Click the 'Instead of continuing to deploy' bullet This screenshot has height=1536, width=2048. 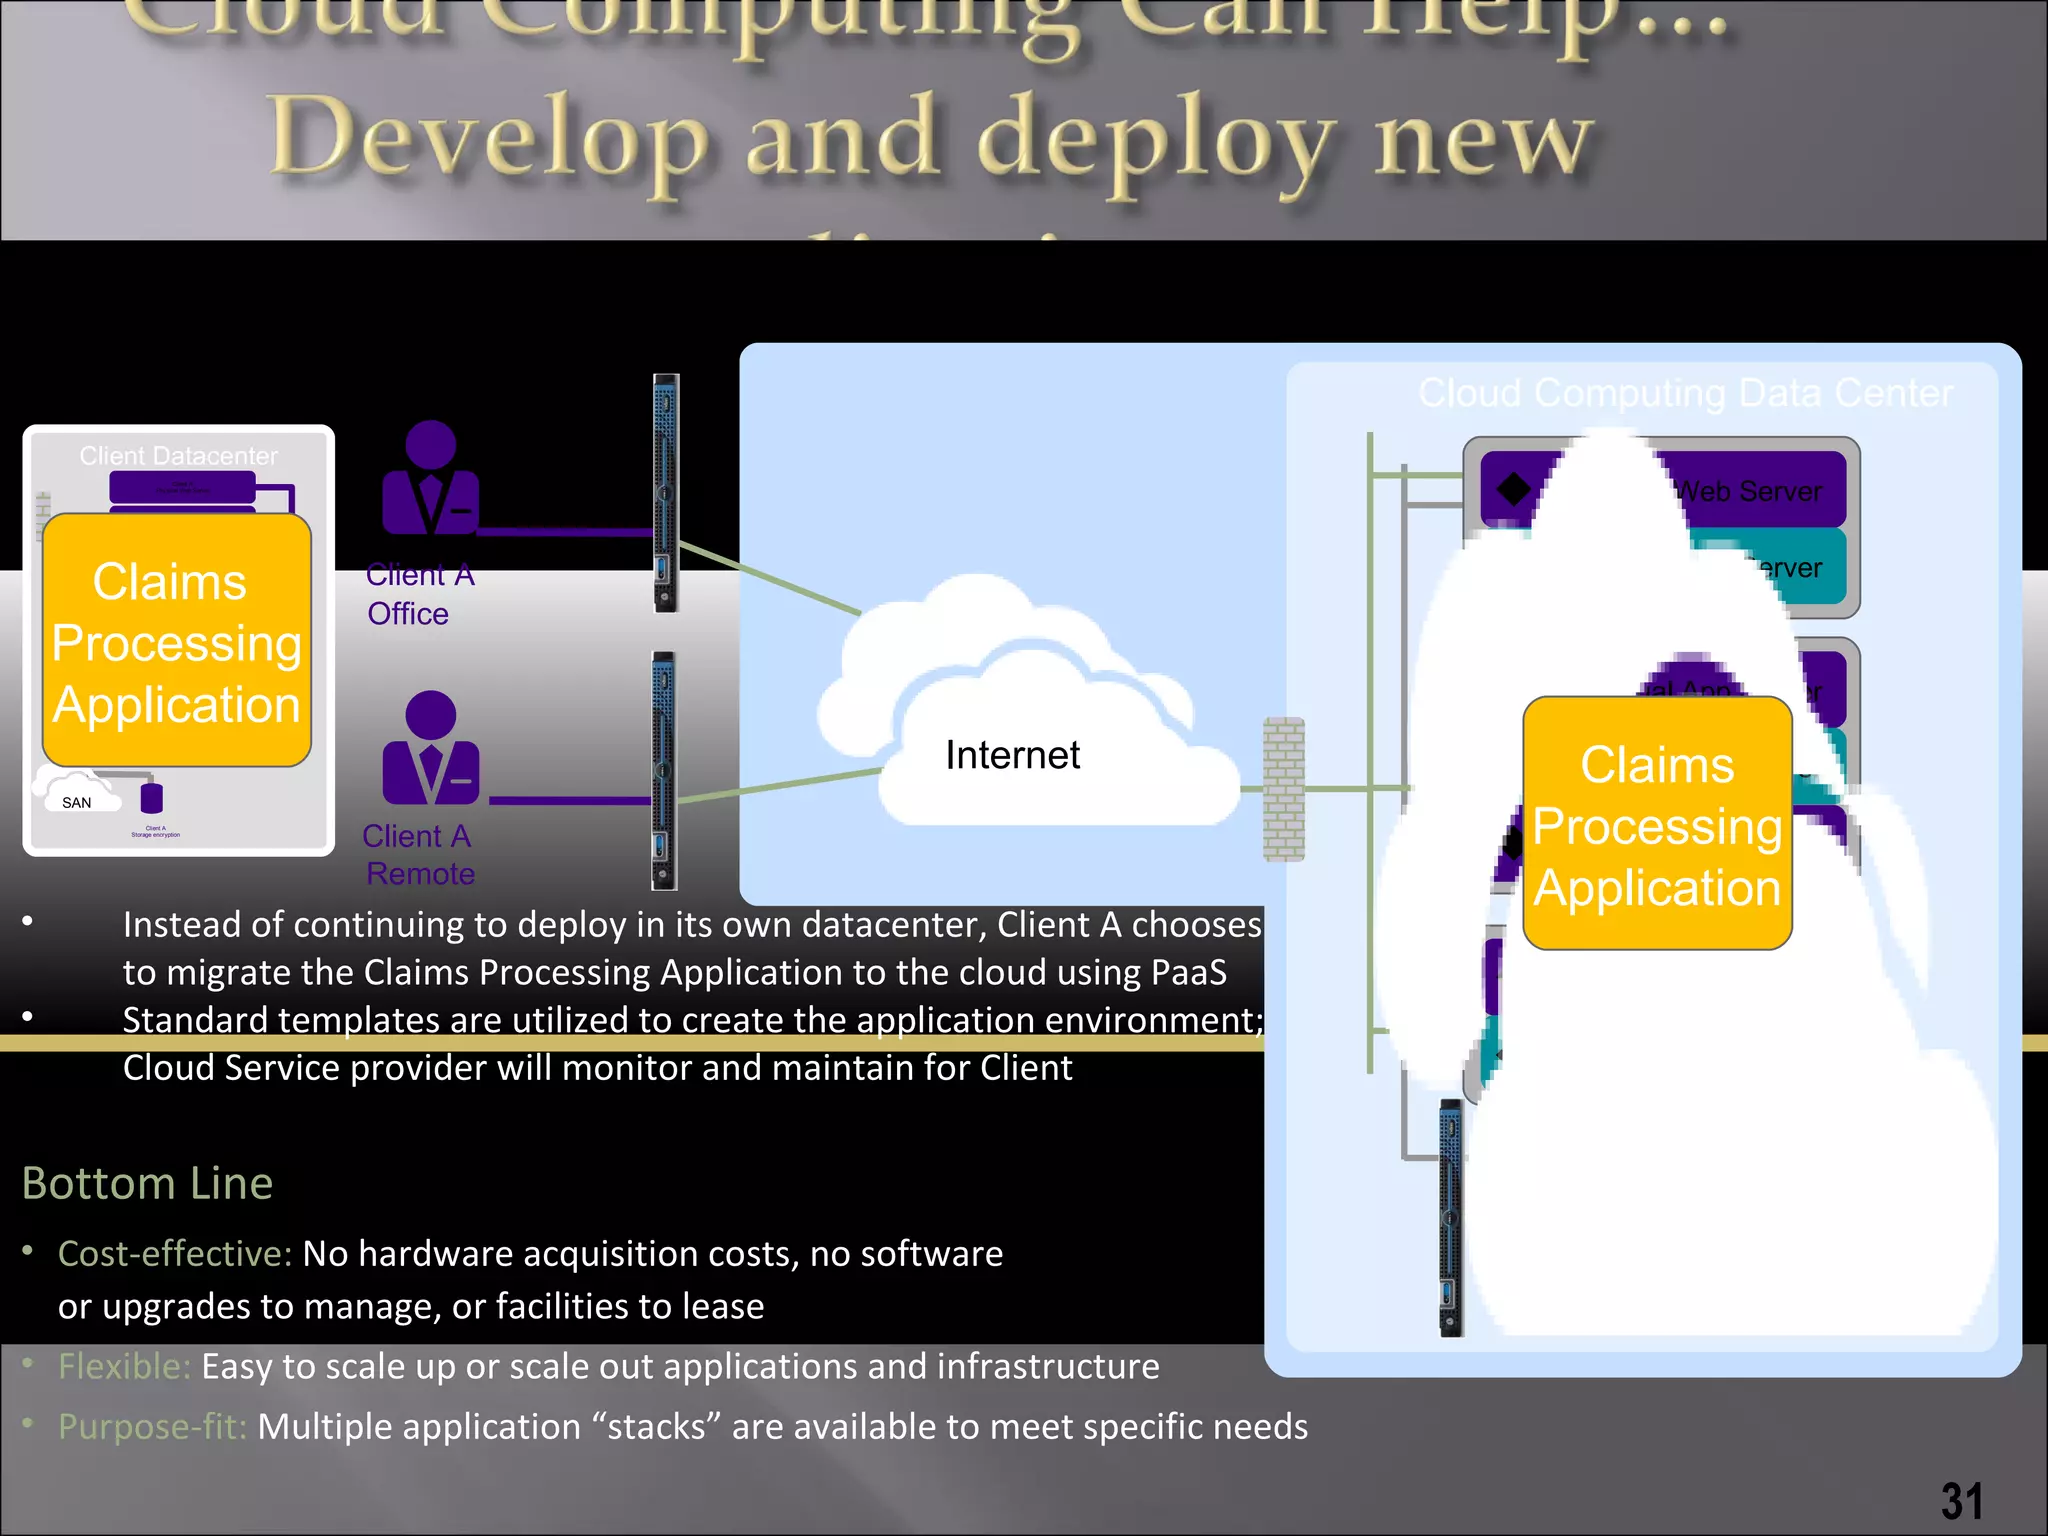(x=692, y=948)
